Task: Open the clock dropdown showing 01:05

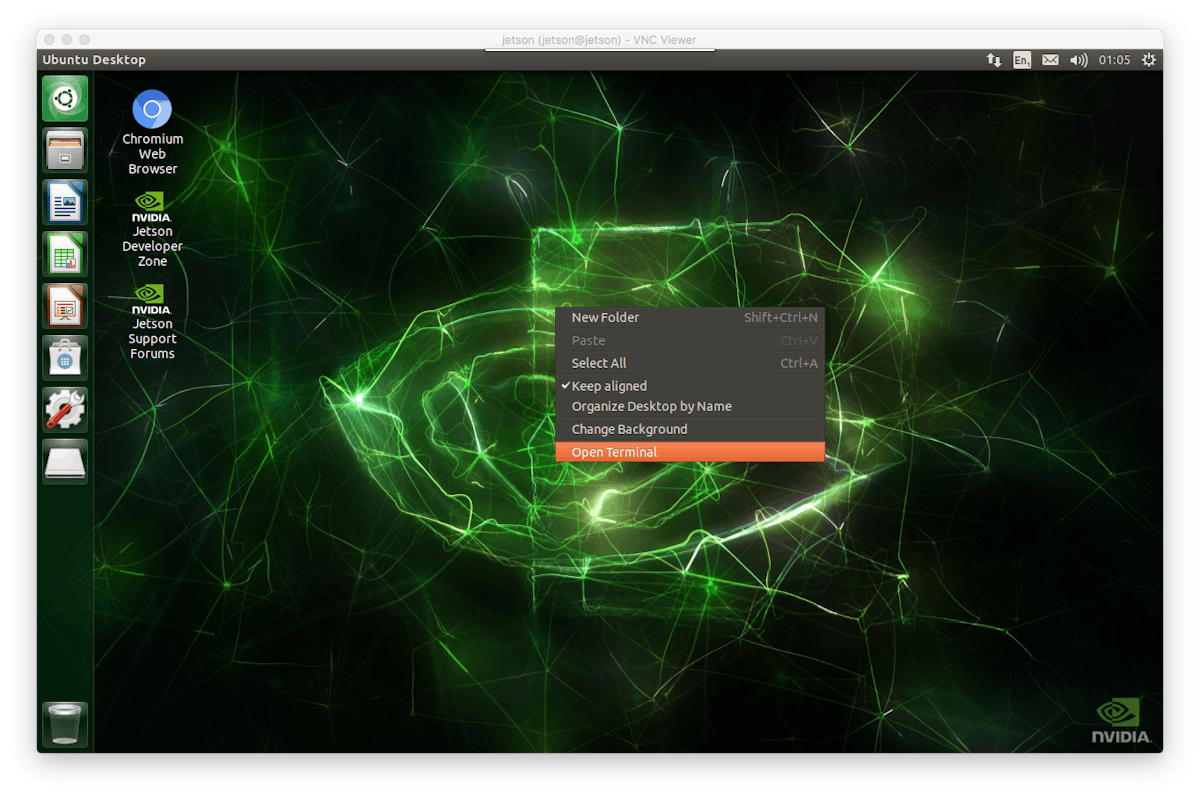Action: pyautogui.click(x=1114, y=59)
